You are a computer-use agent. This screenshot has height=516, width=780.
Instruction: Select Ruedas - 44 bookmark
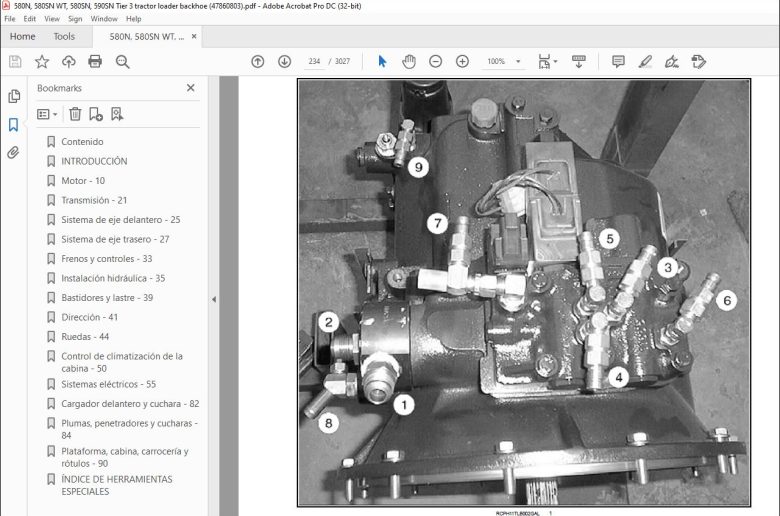(85, 337)
